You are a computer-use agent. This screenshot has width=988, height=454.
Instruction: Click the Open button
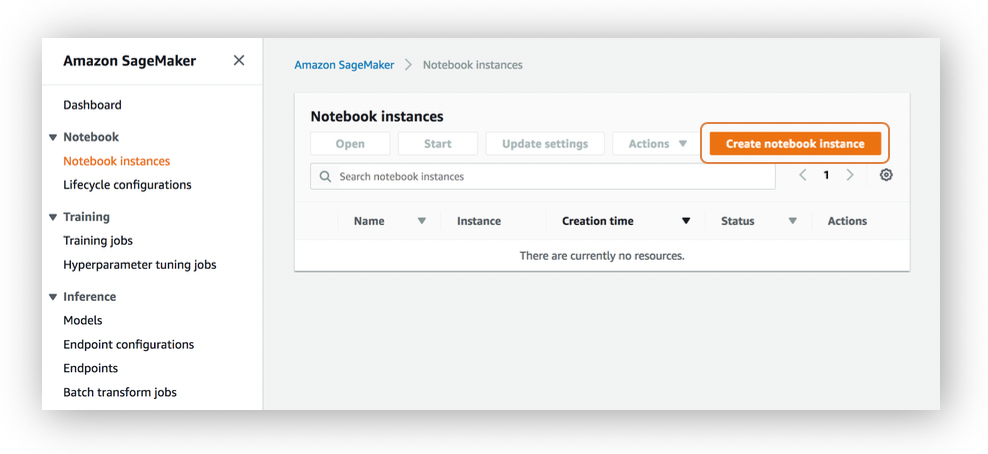point(350,144)
